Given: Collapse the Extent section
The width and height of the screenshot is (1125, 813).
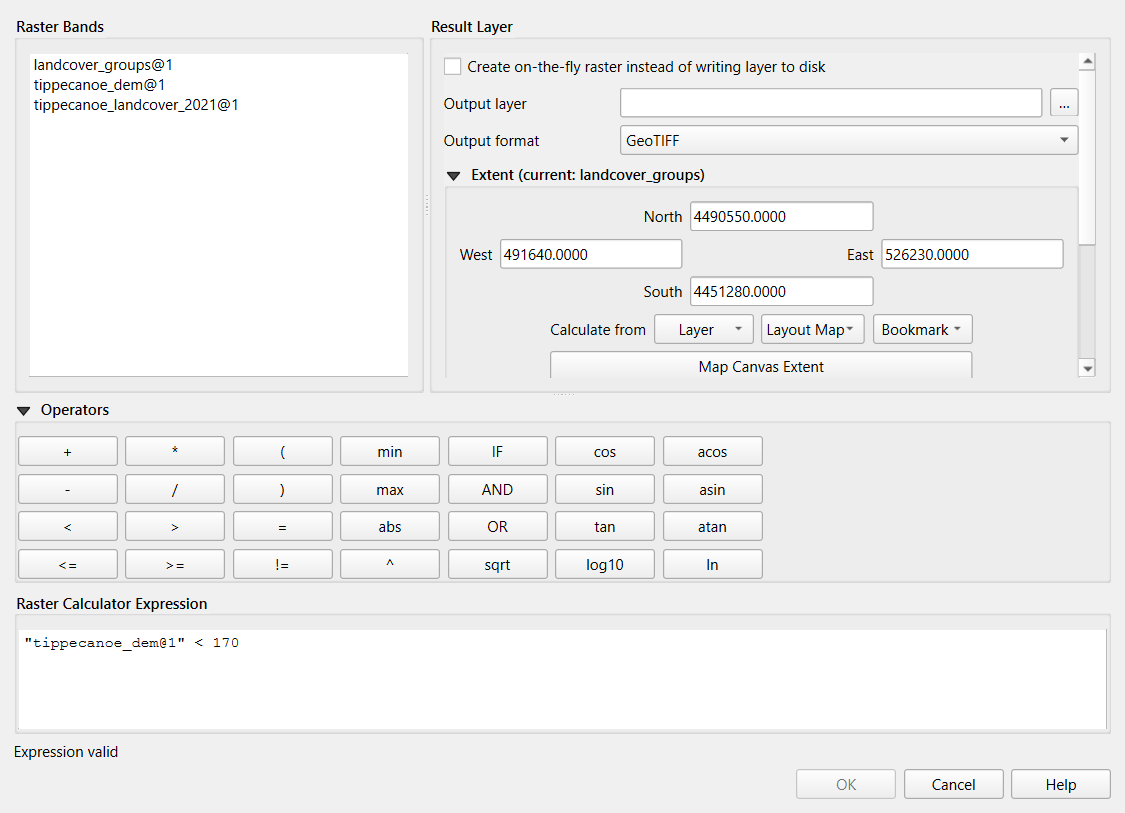Looking at the screenshot, I should point(453,176).
